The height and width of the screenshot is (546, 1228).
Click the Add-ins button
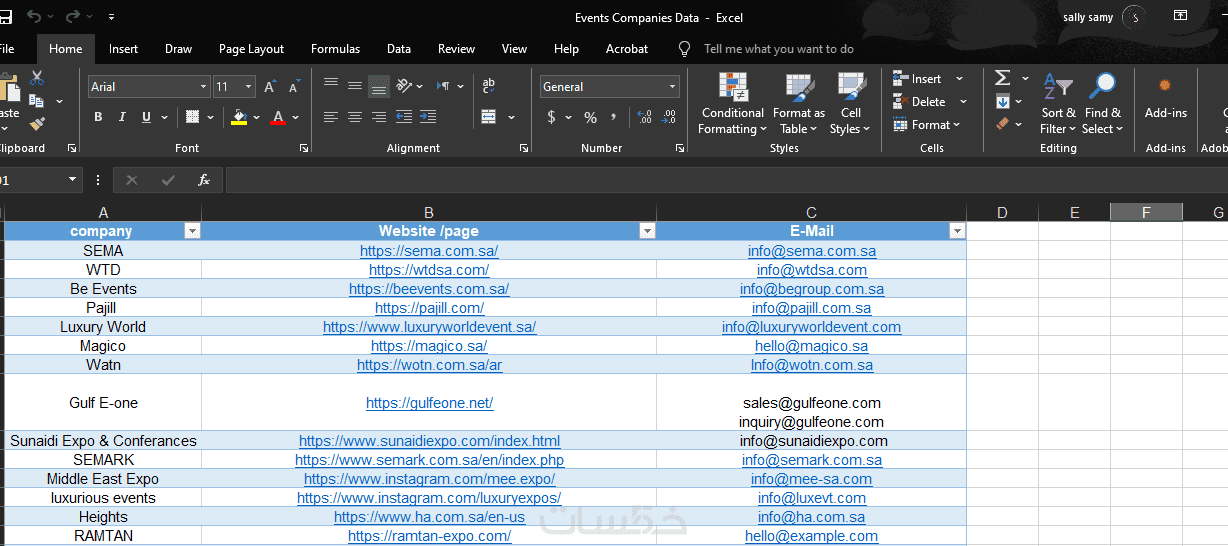(x=1165, y=98)
